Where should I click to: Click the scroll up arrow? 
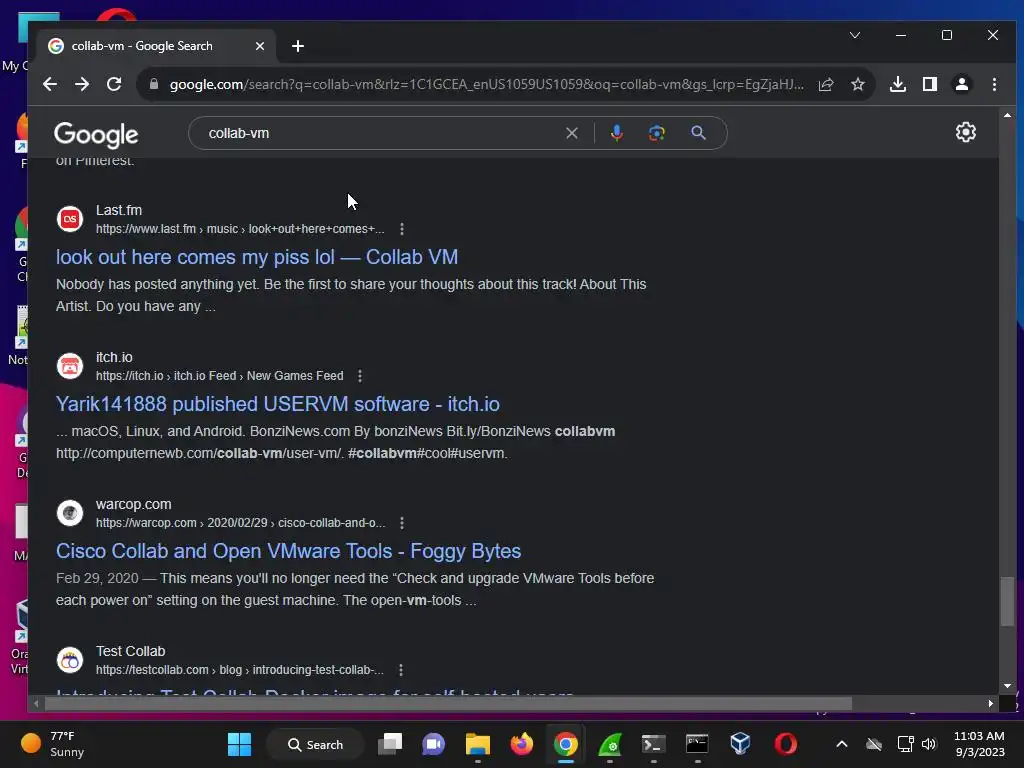tap(1007, 116)
